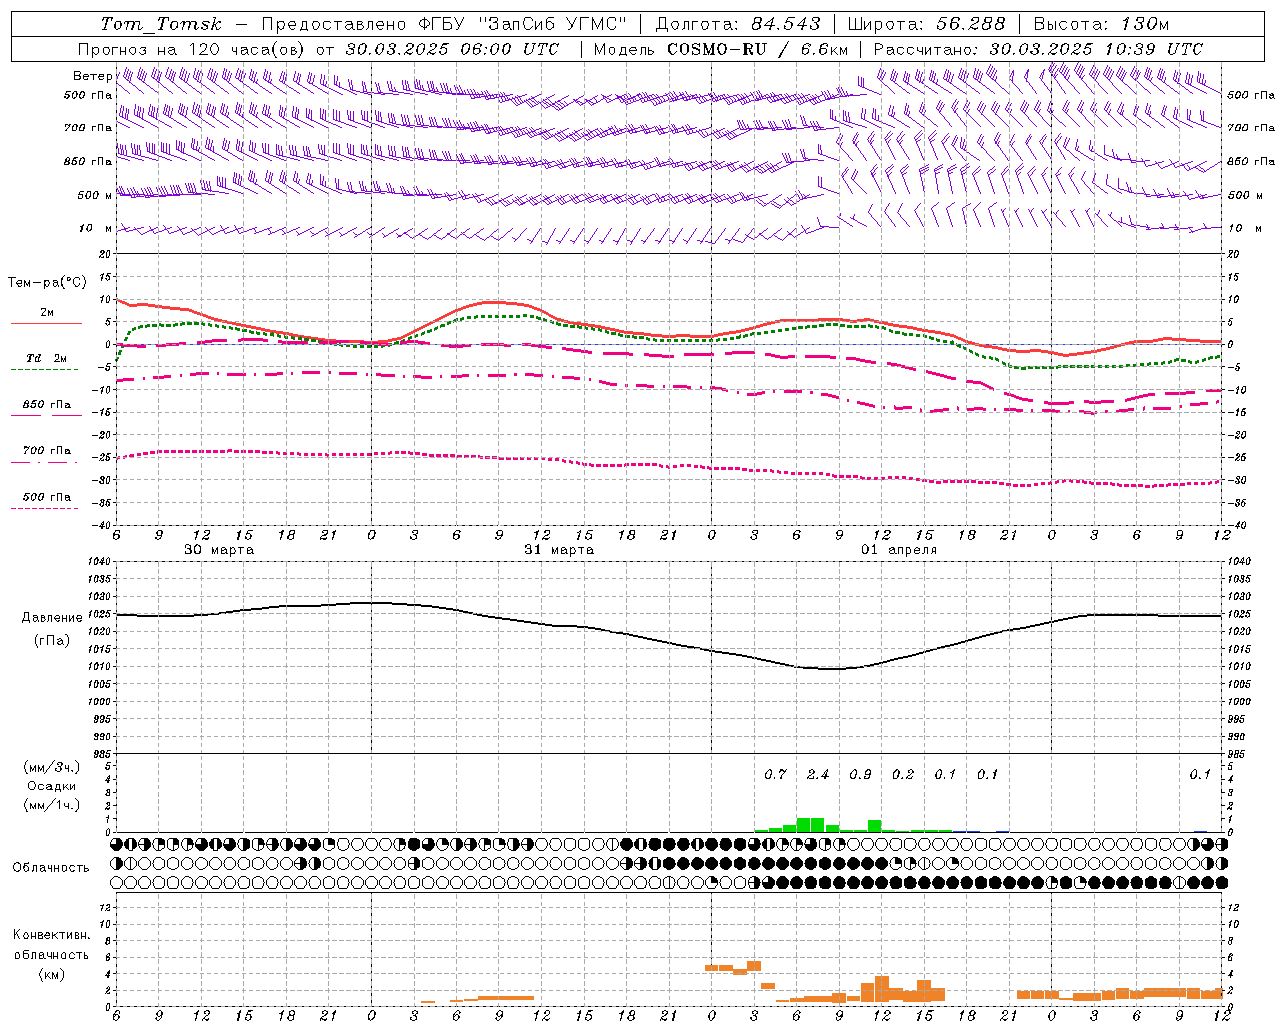Viewport: 1280px width, 1024px height.
Task: Click the 'Конвективн.' convective cloud label
Action: pos(51,935)
